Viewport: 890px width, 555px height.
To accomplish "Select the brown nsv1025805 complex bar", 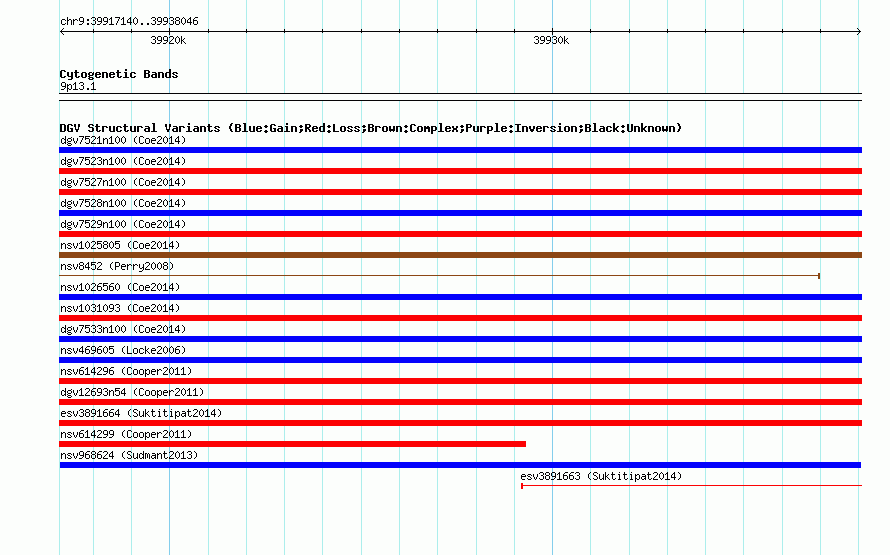I will click(x=460, y=255).
